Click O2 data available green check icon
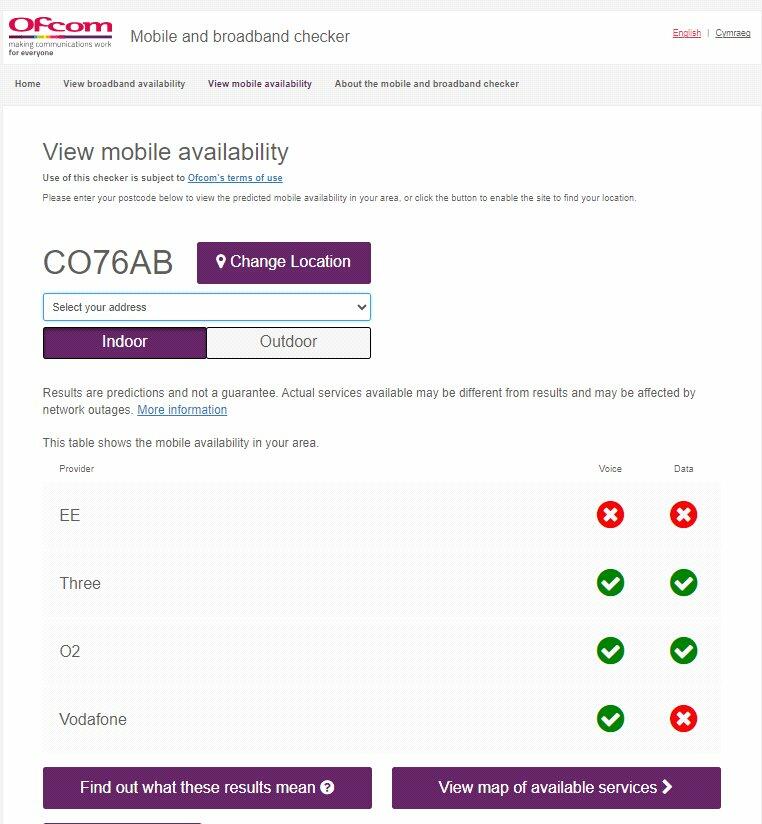The width and height of the screenshot is (762, 824). tap(684, 651)
